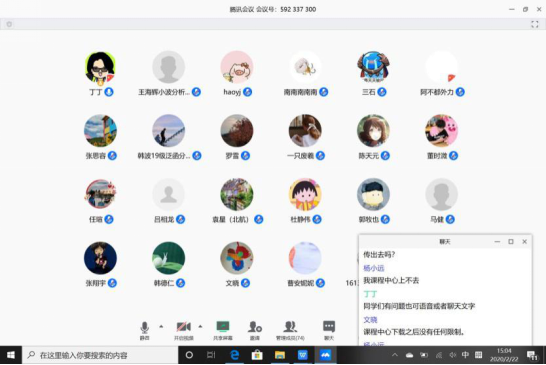Click the microphone icon beside 三石

coord(382,92)
